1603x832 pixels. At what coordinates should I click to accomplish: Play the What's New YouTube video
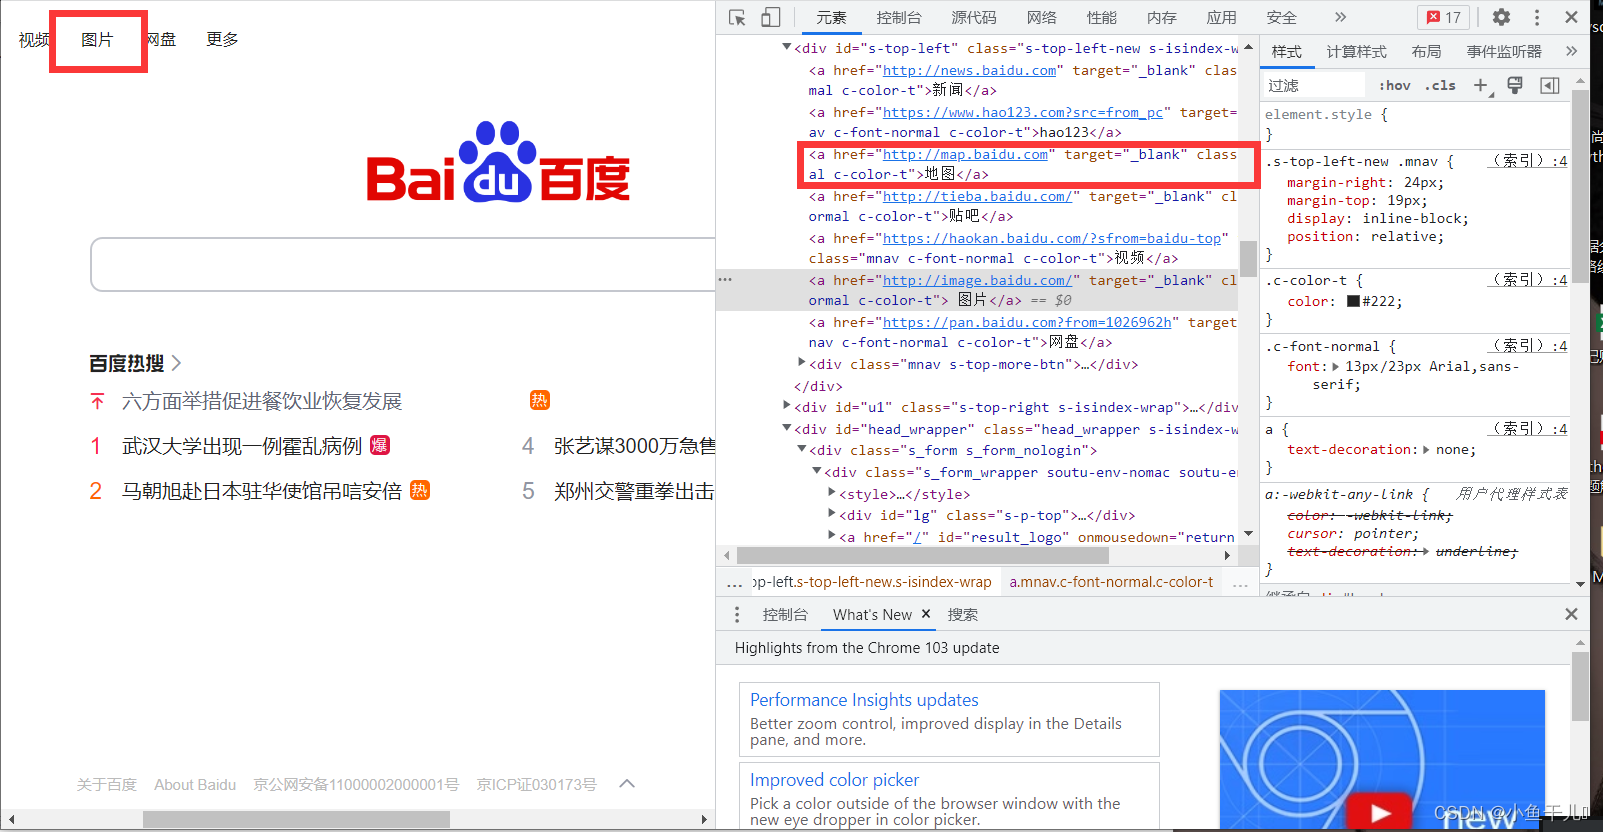tap(1380, 812)
